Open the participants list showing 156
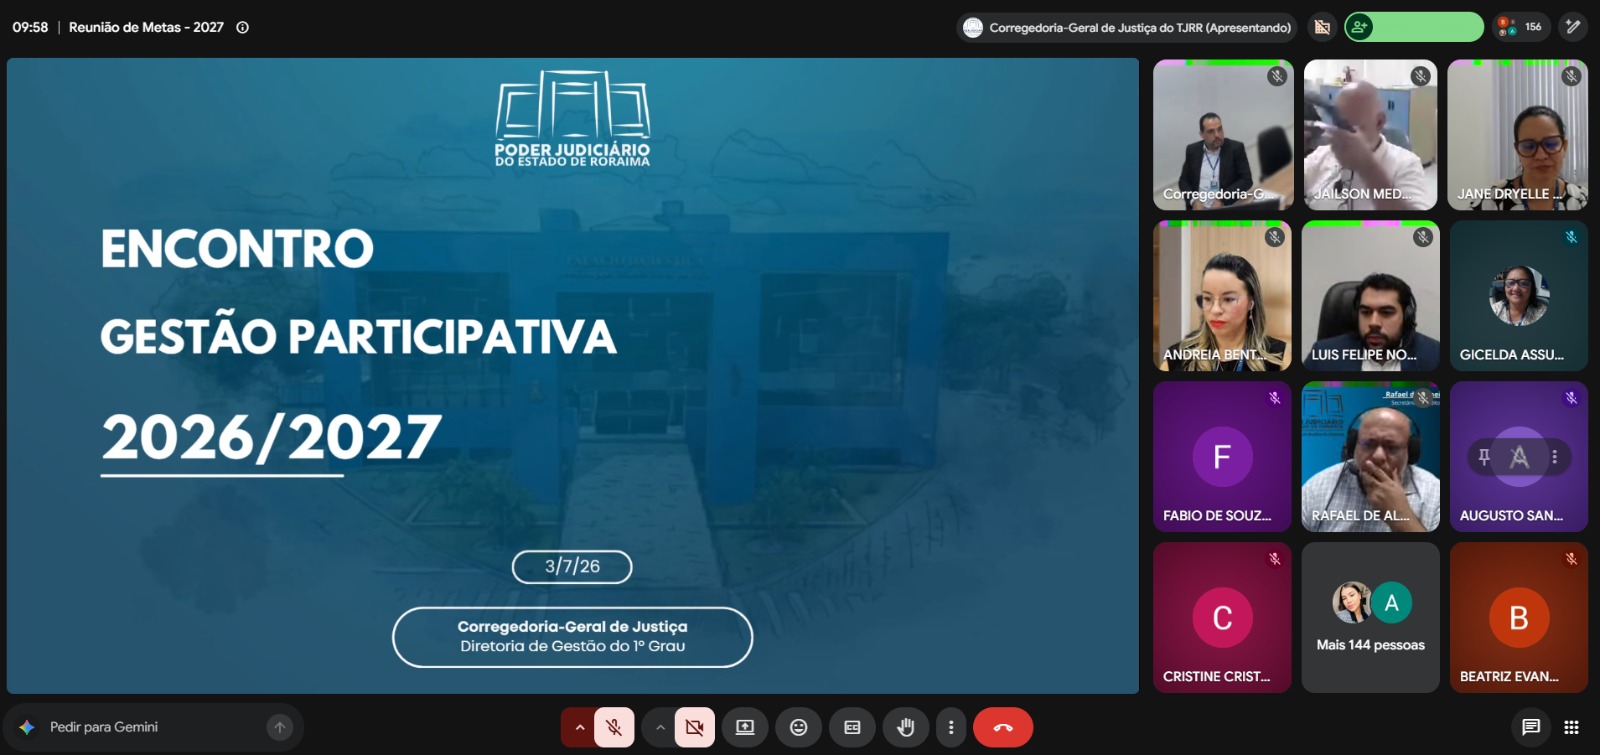 pos(1521,27)
